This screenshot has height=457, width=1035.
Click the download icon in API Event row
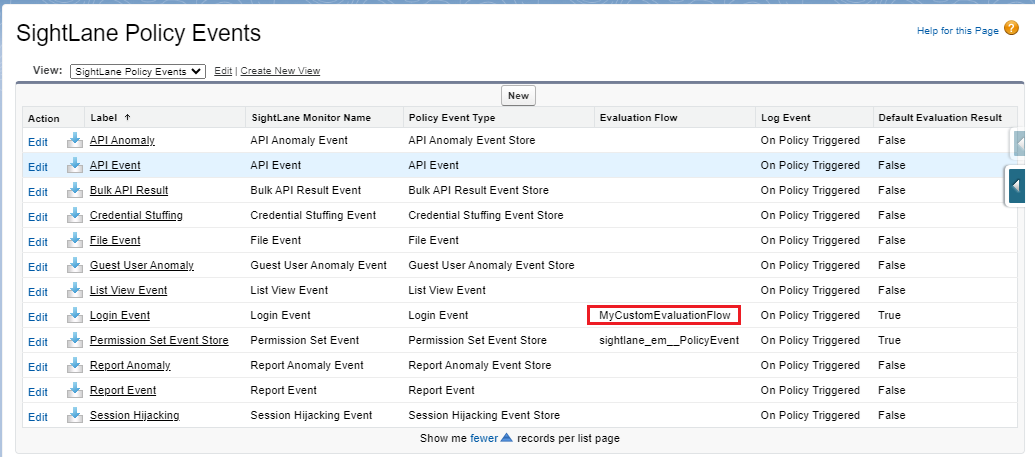point(75,165)
